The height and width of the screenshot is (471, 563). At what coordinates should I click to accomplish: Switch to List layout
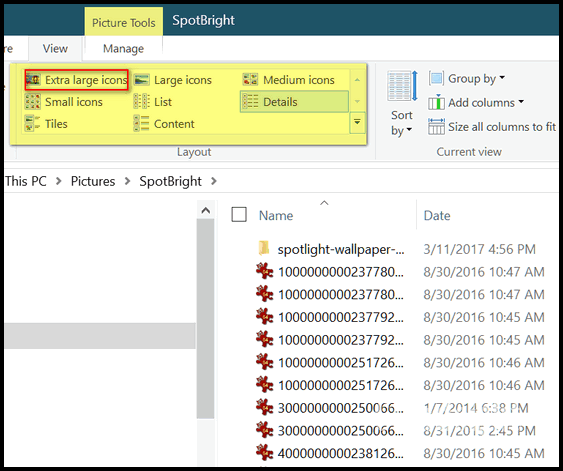click(153, 102)
